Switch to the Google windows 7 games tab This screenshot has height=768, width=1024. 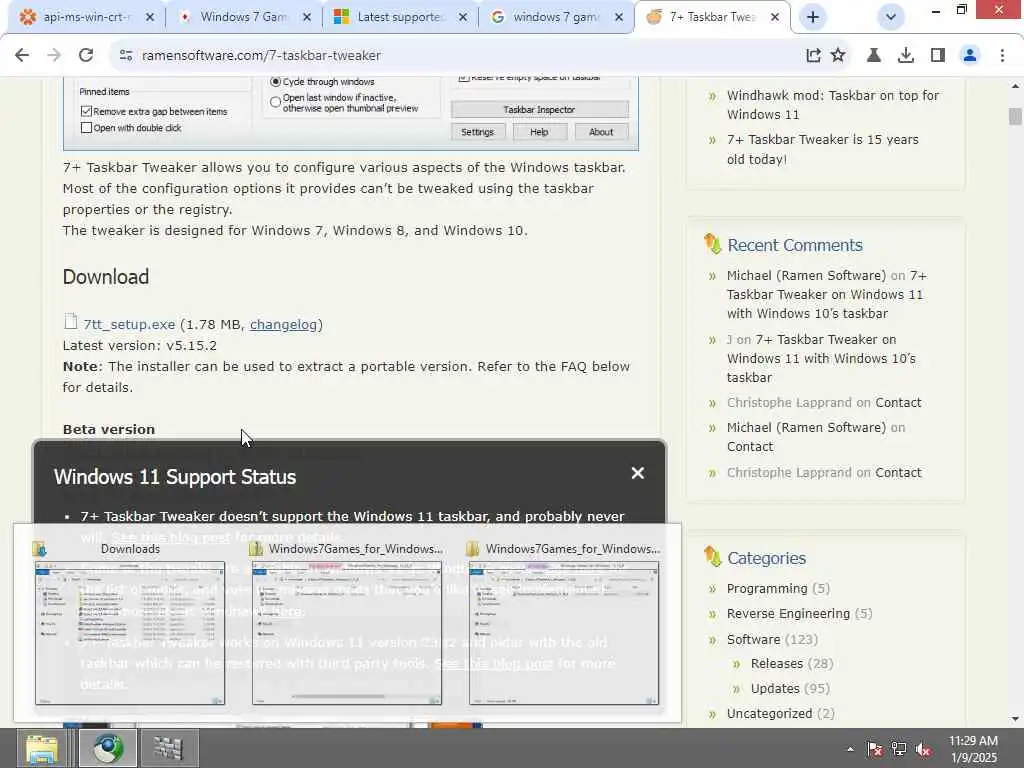tap(556, 17)
